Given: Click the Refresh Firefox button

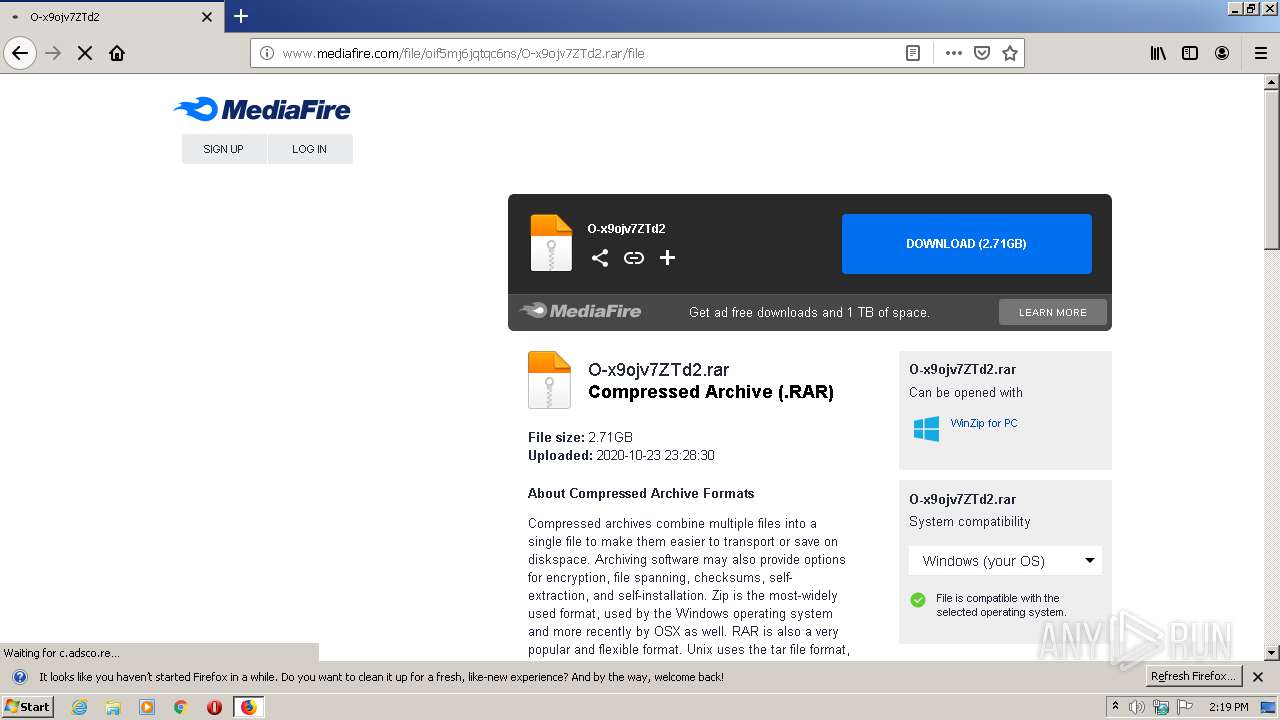Looking at the screenshot, I should click(1193, 676).
